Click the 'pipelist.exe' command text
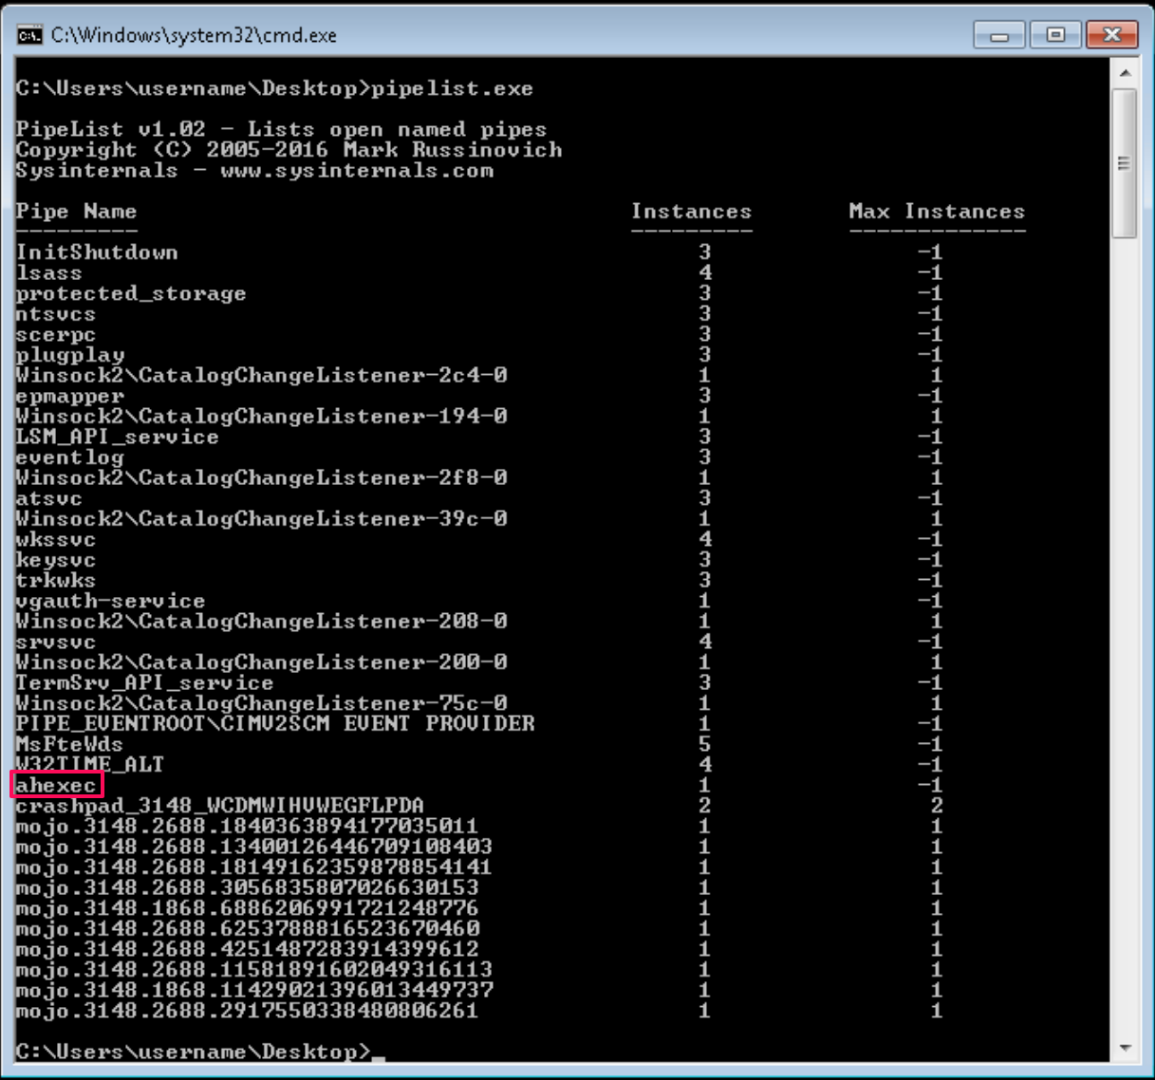 (x=452, y=88)
